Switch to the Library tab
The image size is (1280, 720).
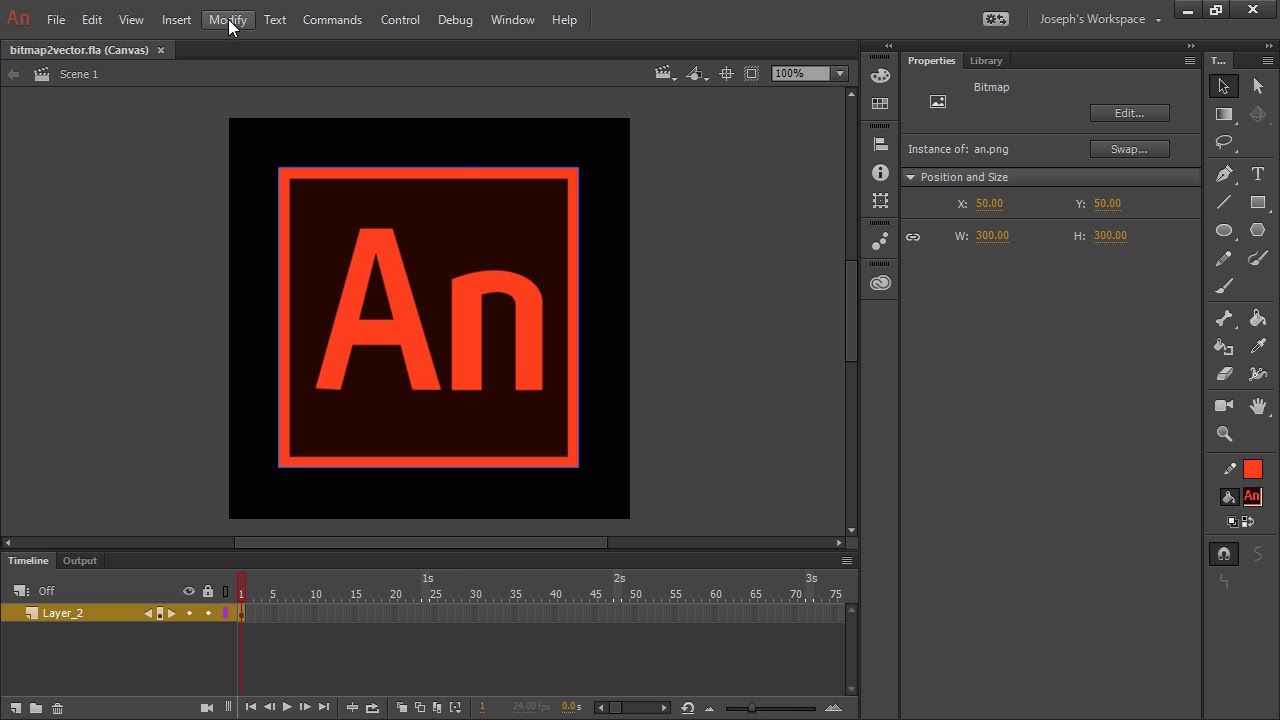986,61
